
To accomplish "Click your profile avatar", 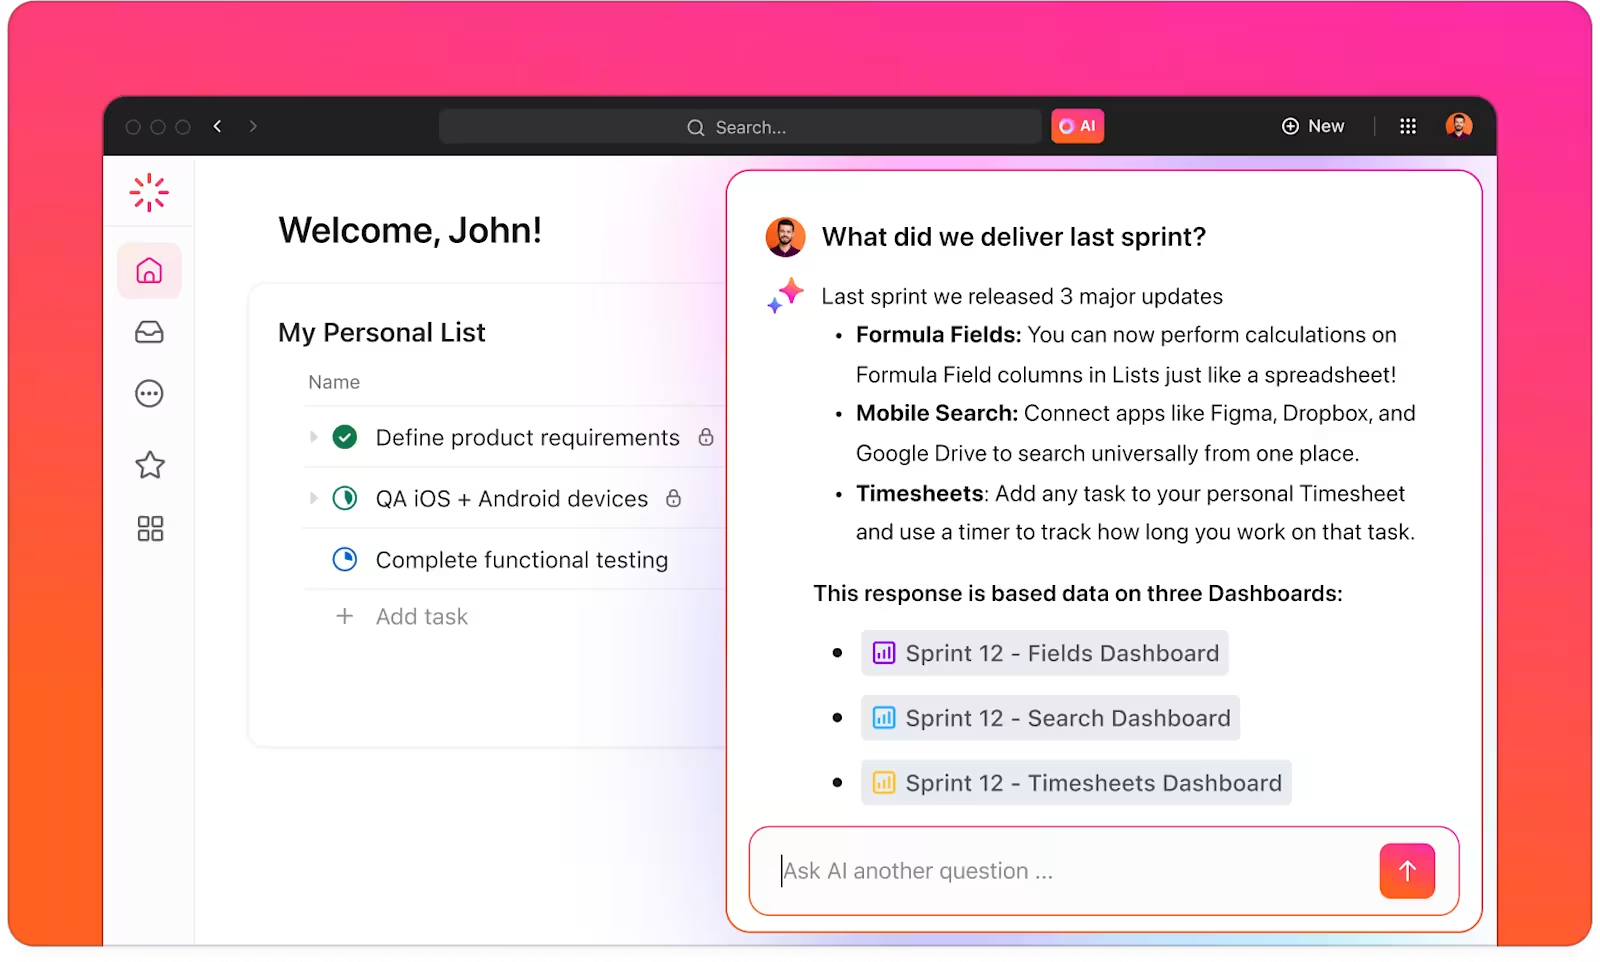I will click(1459, 126).
